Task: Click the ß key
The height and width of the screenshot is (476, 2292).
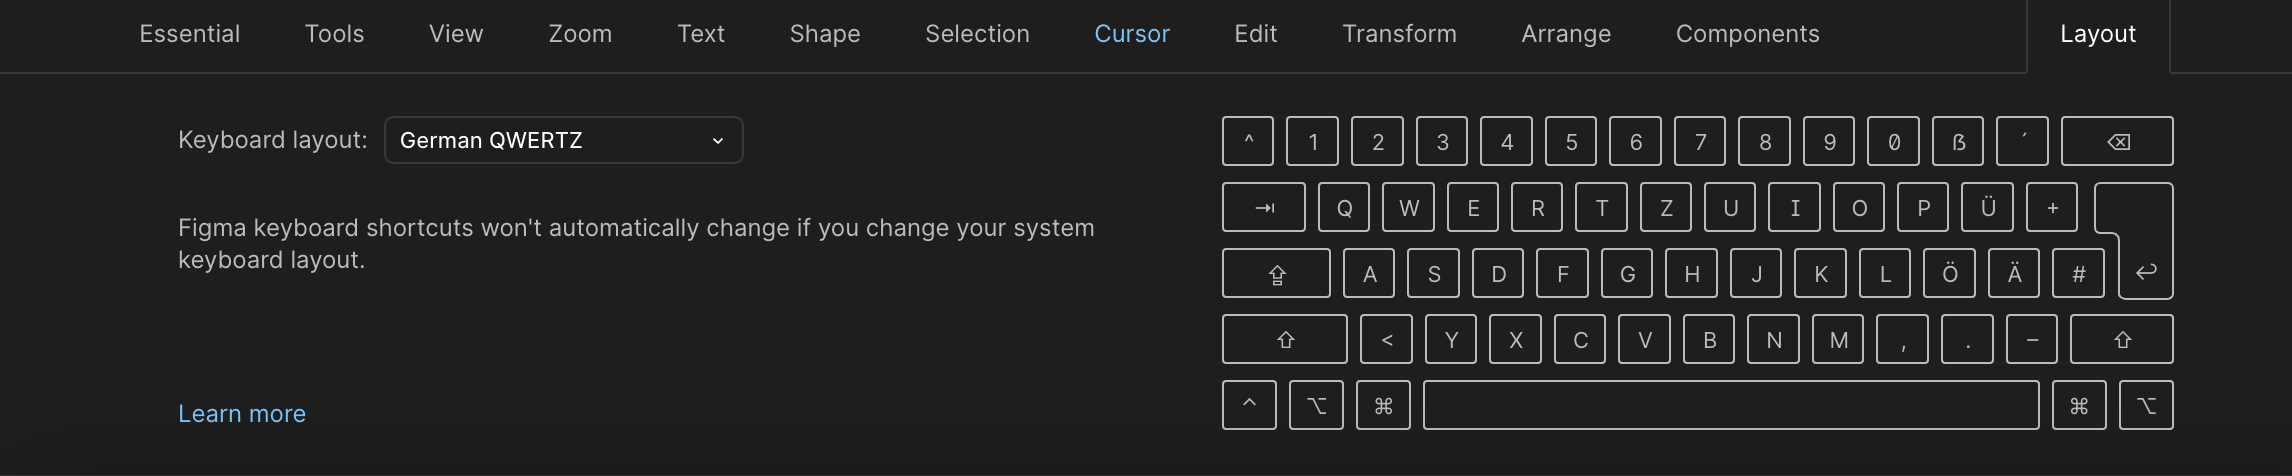Action: tap(1958, 141)
